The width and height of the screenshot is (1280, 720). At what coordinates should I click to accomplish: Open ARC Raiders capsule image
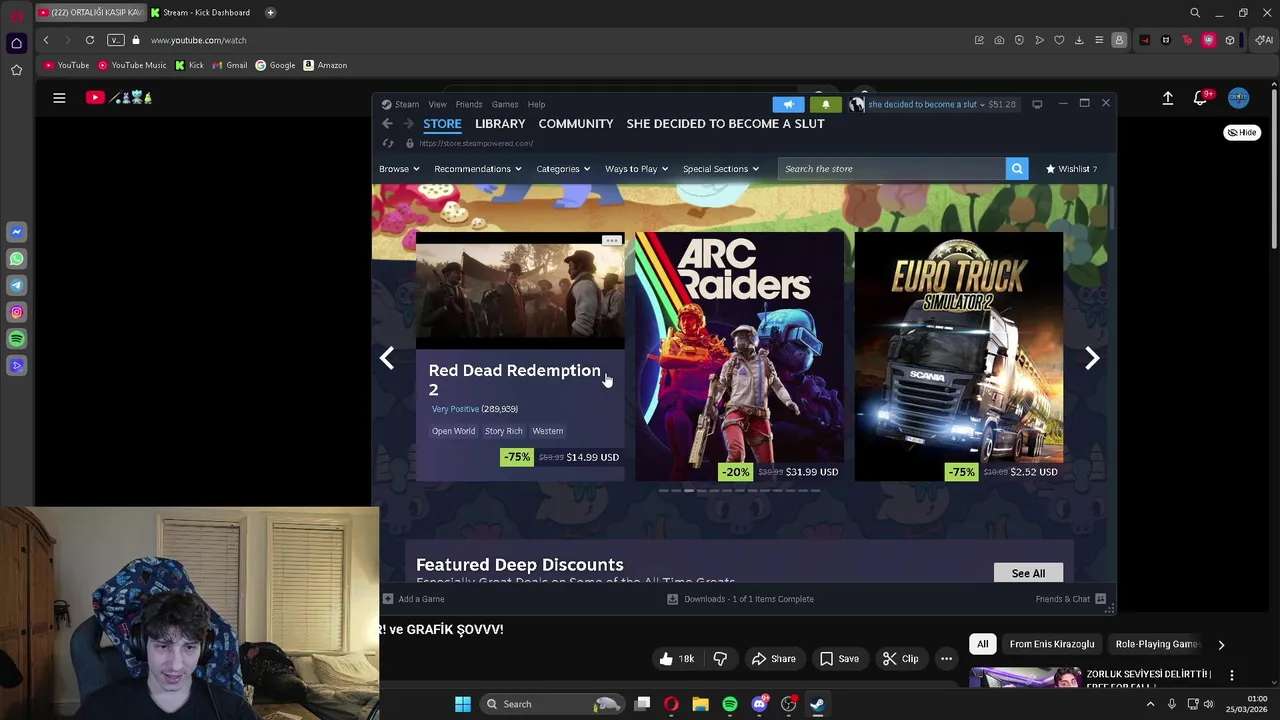pos(739,356)
